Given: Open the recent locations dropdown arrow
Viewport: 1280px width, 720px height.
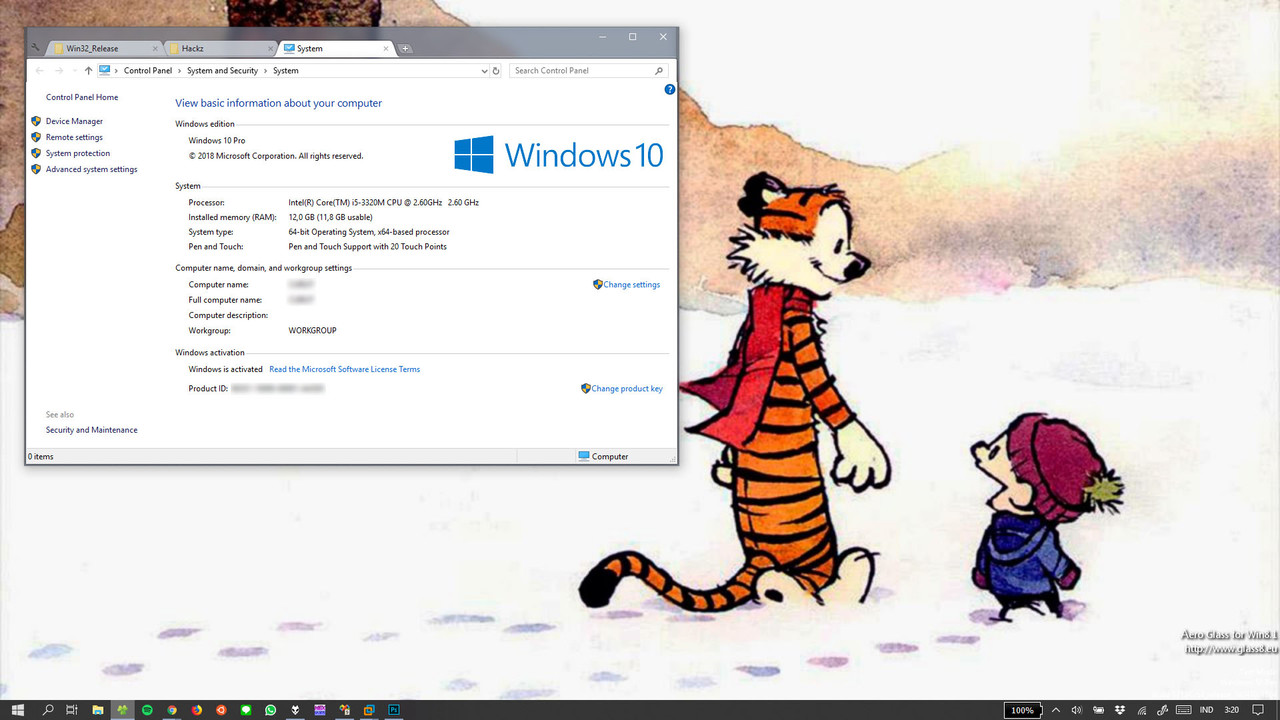Looking at the screenshot, I should (75, 71).
